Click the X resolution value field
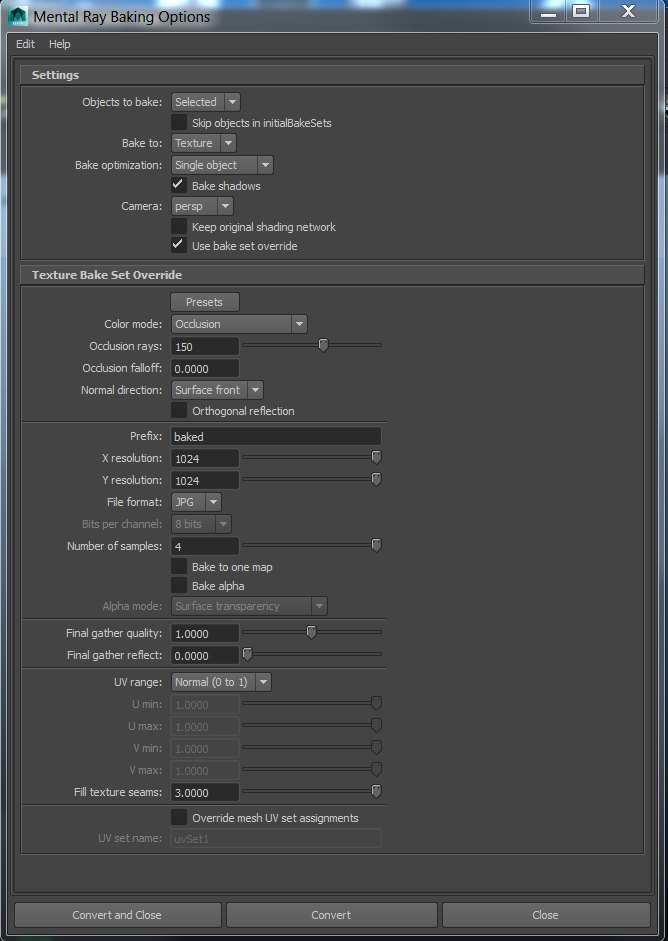Image resolution: width=668 pixels, height=941 pixels. [205, 458]
